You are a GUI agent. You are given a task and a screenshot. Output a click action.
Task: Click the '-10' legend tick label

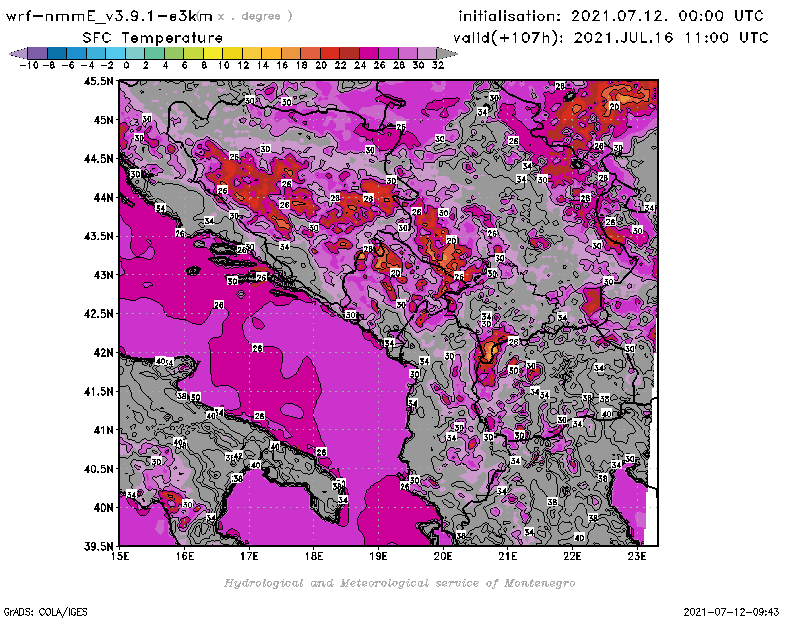(x=28, y=65)
